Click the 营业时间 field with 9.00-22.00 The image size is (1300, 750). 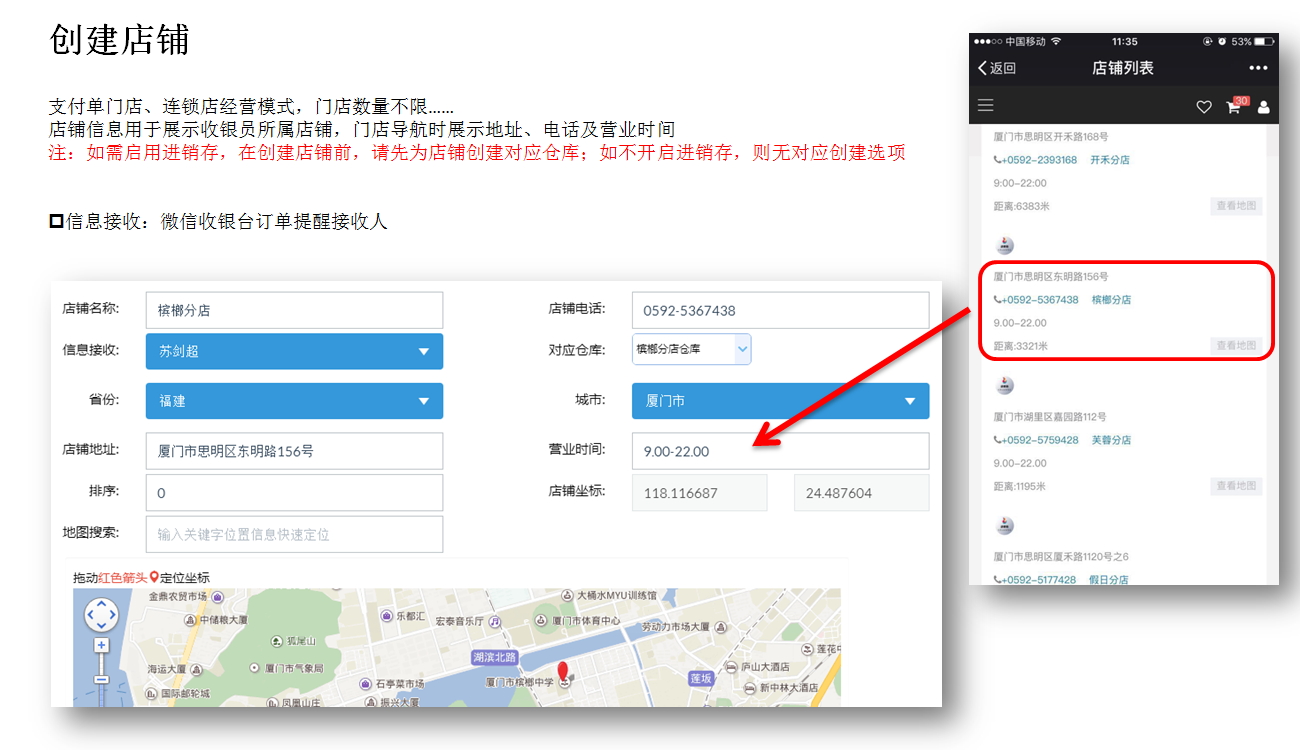780,451
